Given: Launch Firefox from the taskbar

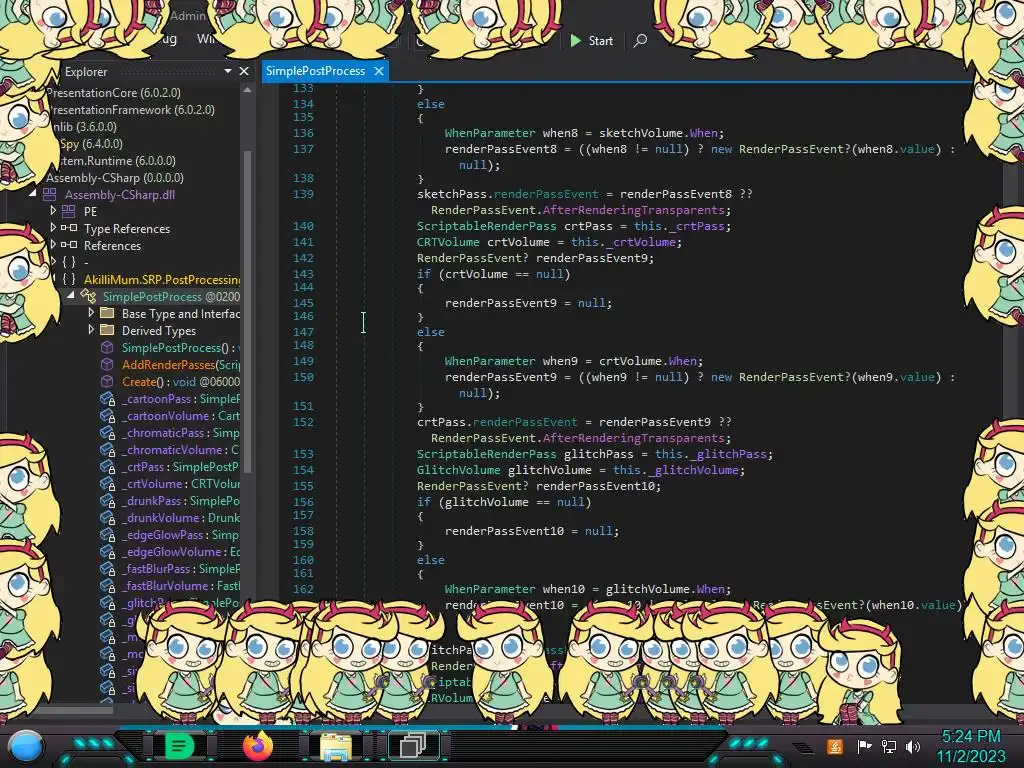Looking at the screenshot, I should [x=257, y=746].
